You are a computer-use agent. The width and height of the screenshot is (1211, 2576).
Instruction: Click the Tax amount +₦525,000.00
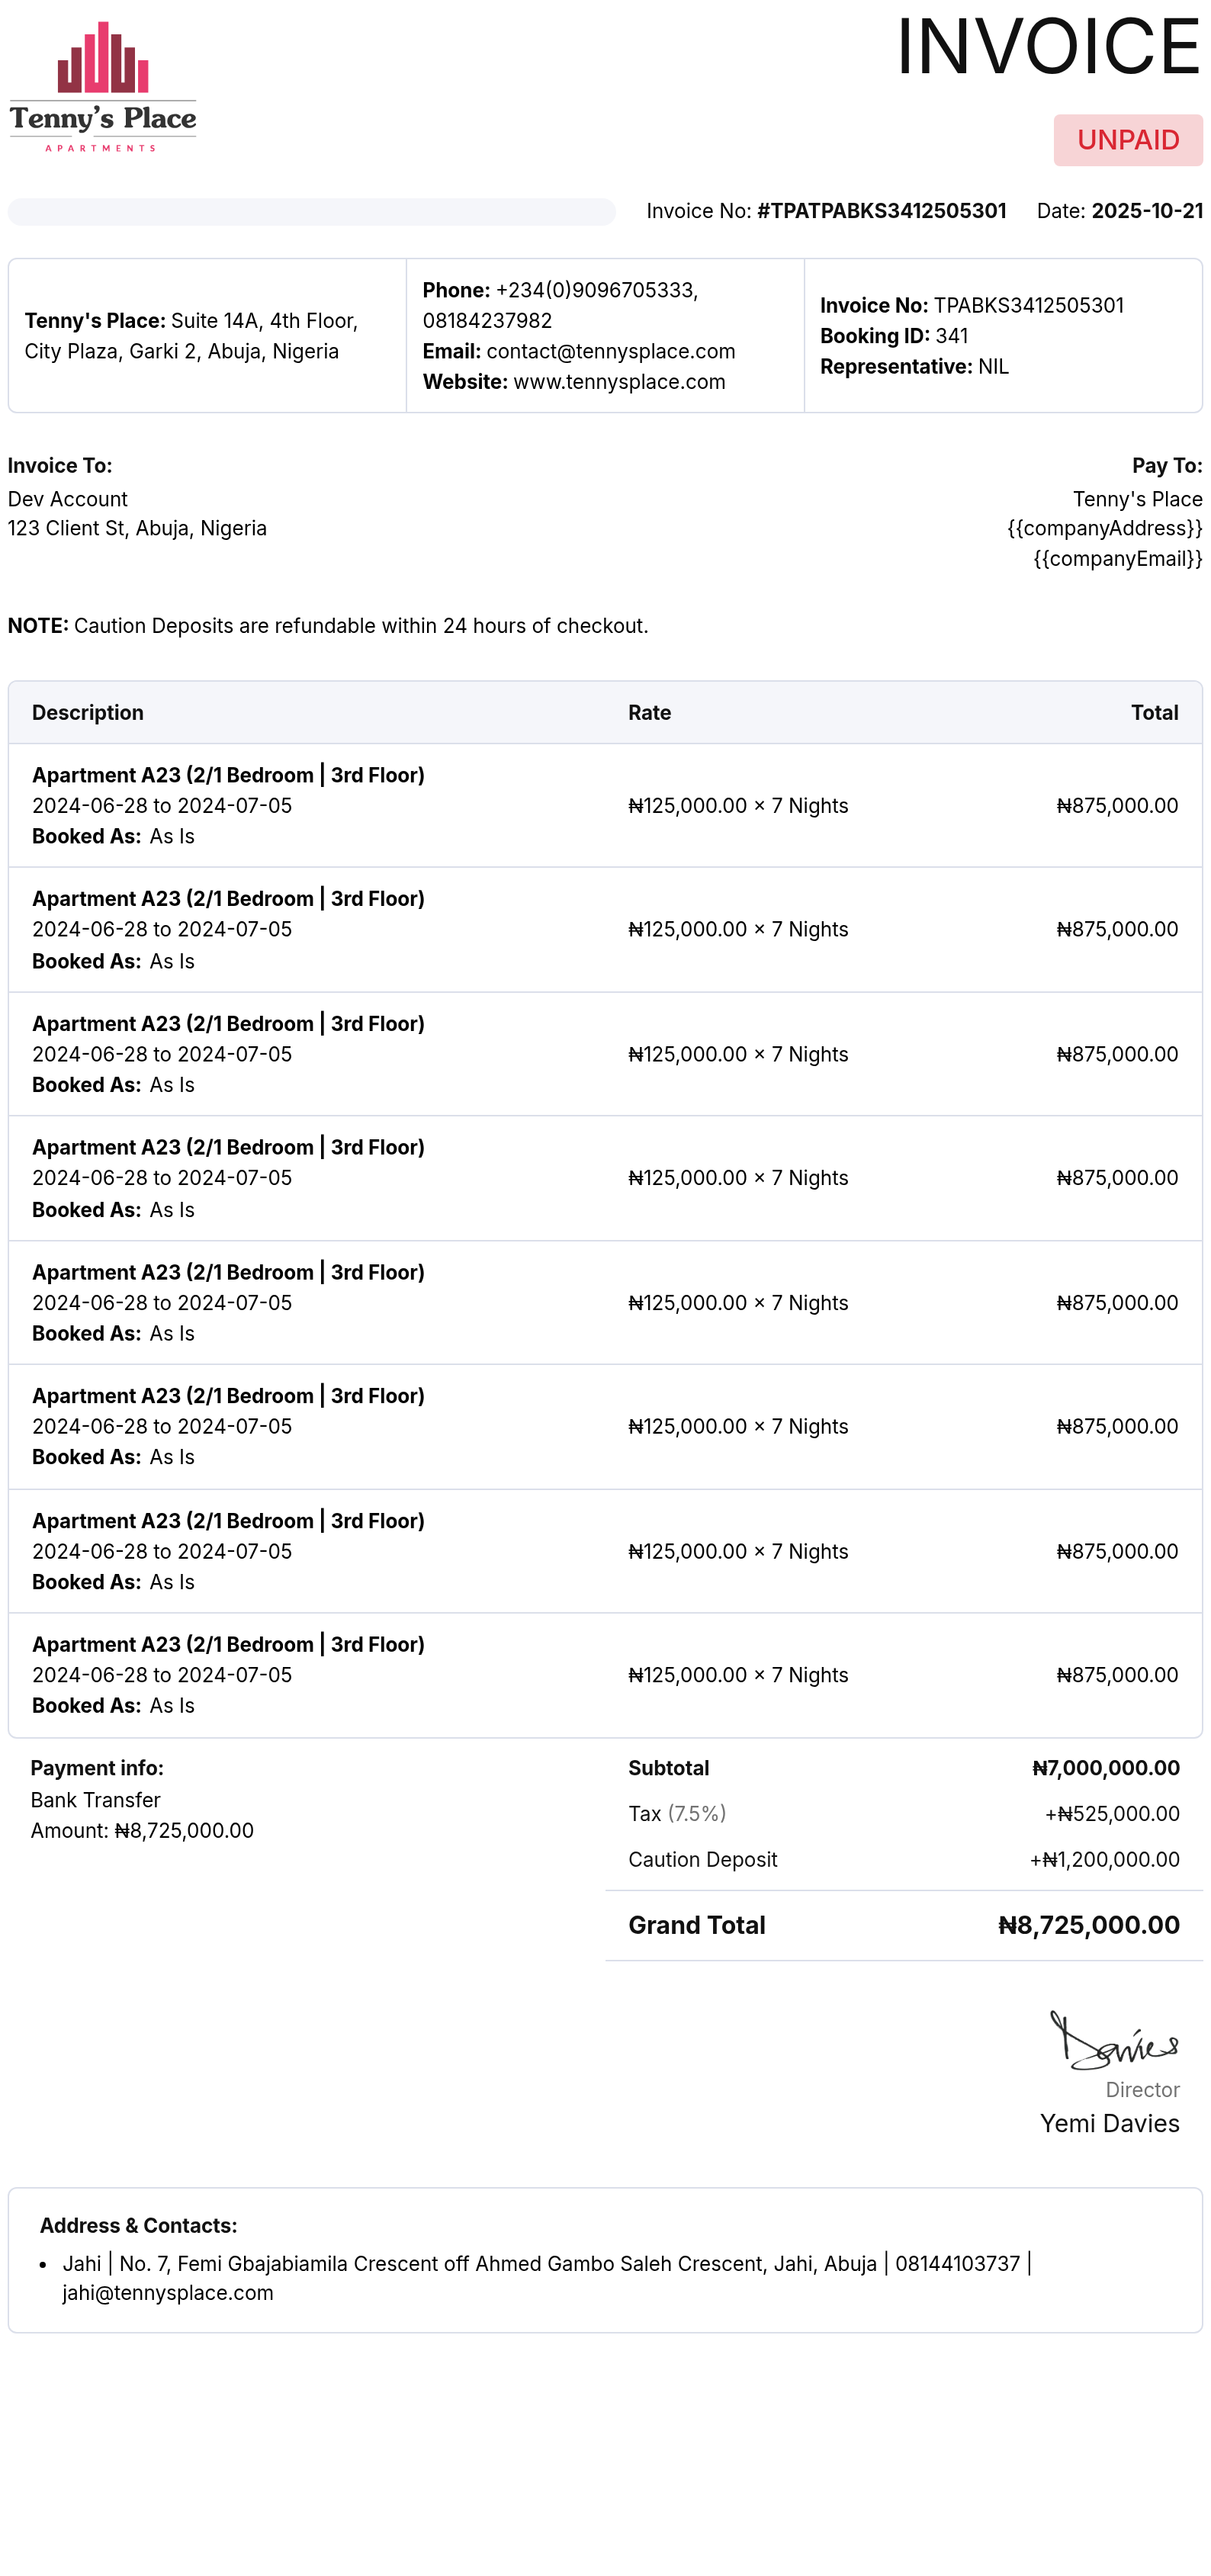(x=1111, y=1814)
